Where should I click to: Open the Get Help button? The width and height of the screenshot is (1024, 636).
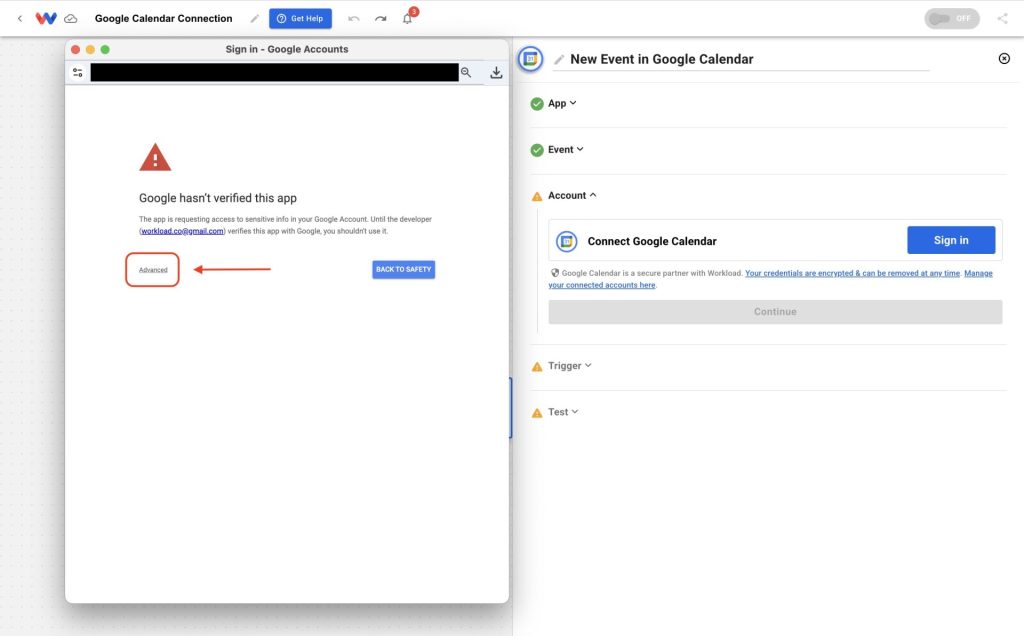300,18
